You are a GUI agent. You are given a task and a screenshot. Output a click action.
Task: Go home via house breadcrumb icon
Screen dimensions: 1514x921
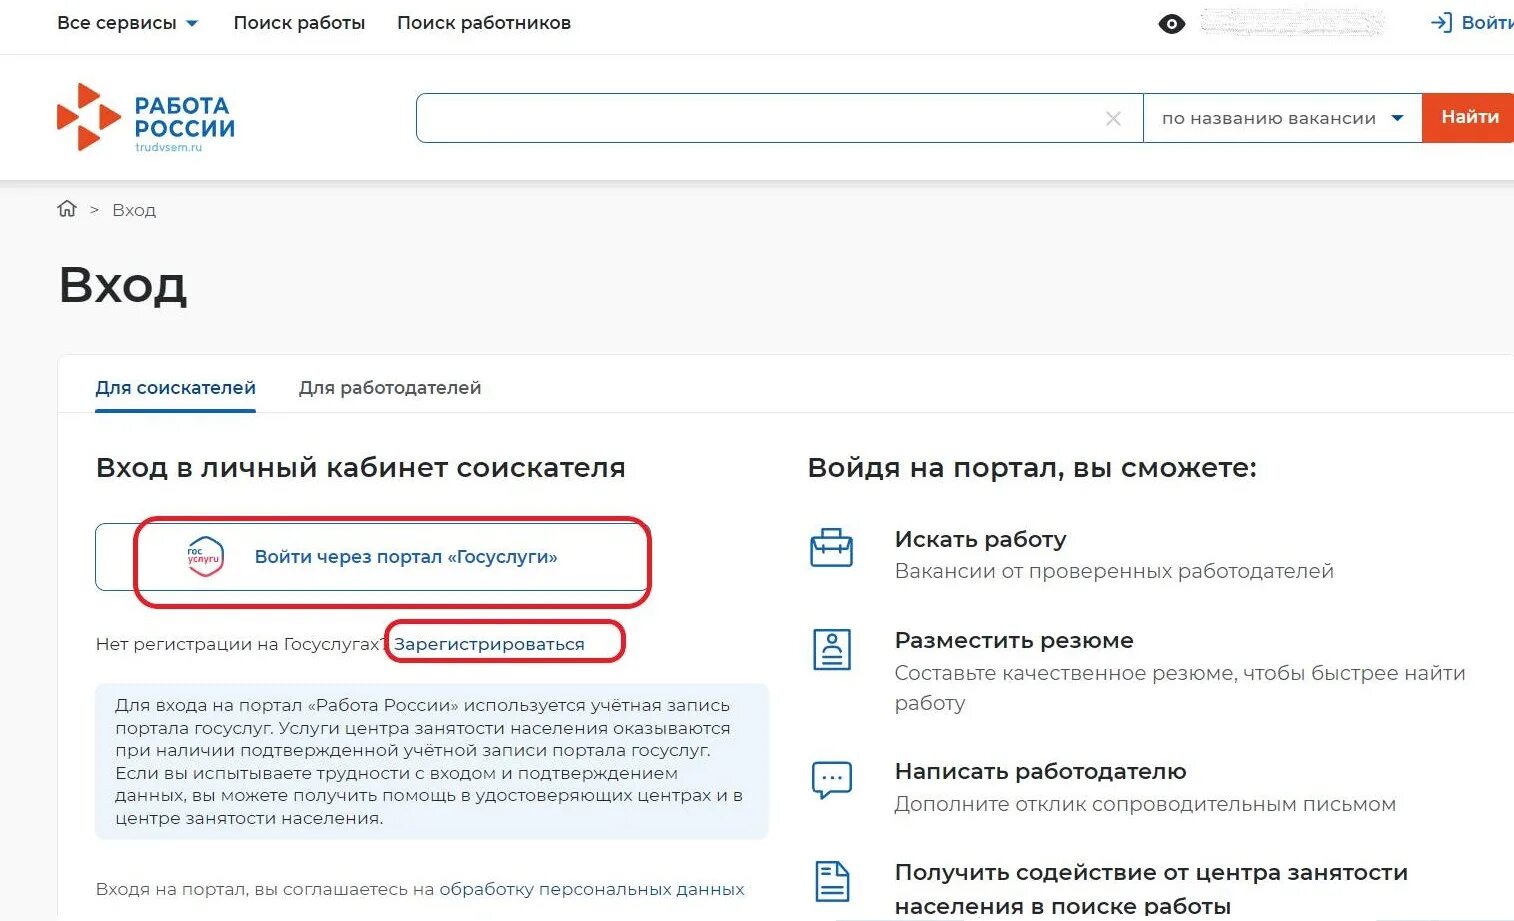coord(67,209)
